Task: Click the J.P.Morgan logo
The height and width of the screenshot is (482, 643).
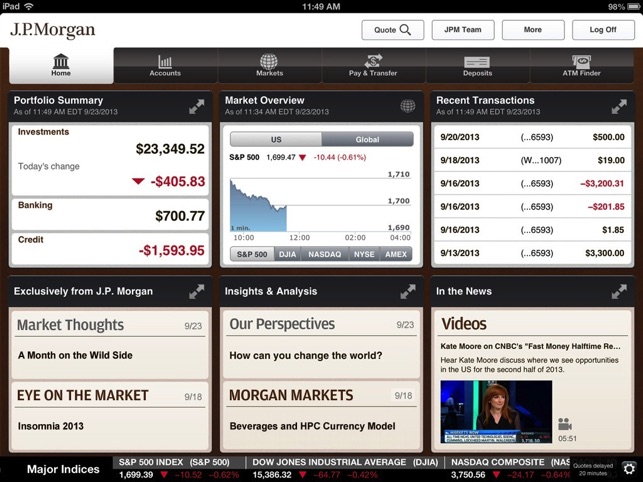Action: pos(52,30)
